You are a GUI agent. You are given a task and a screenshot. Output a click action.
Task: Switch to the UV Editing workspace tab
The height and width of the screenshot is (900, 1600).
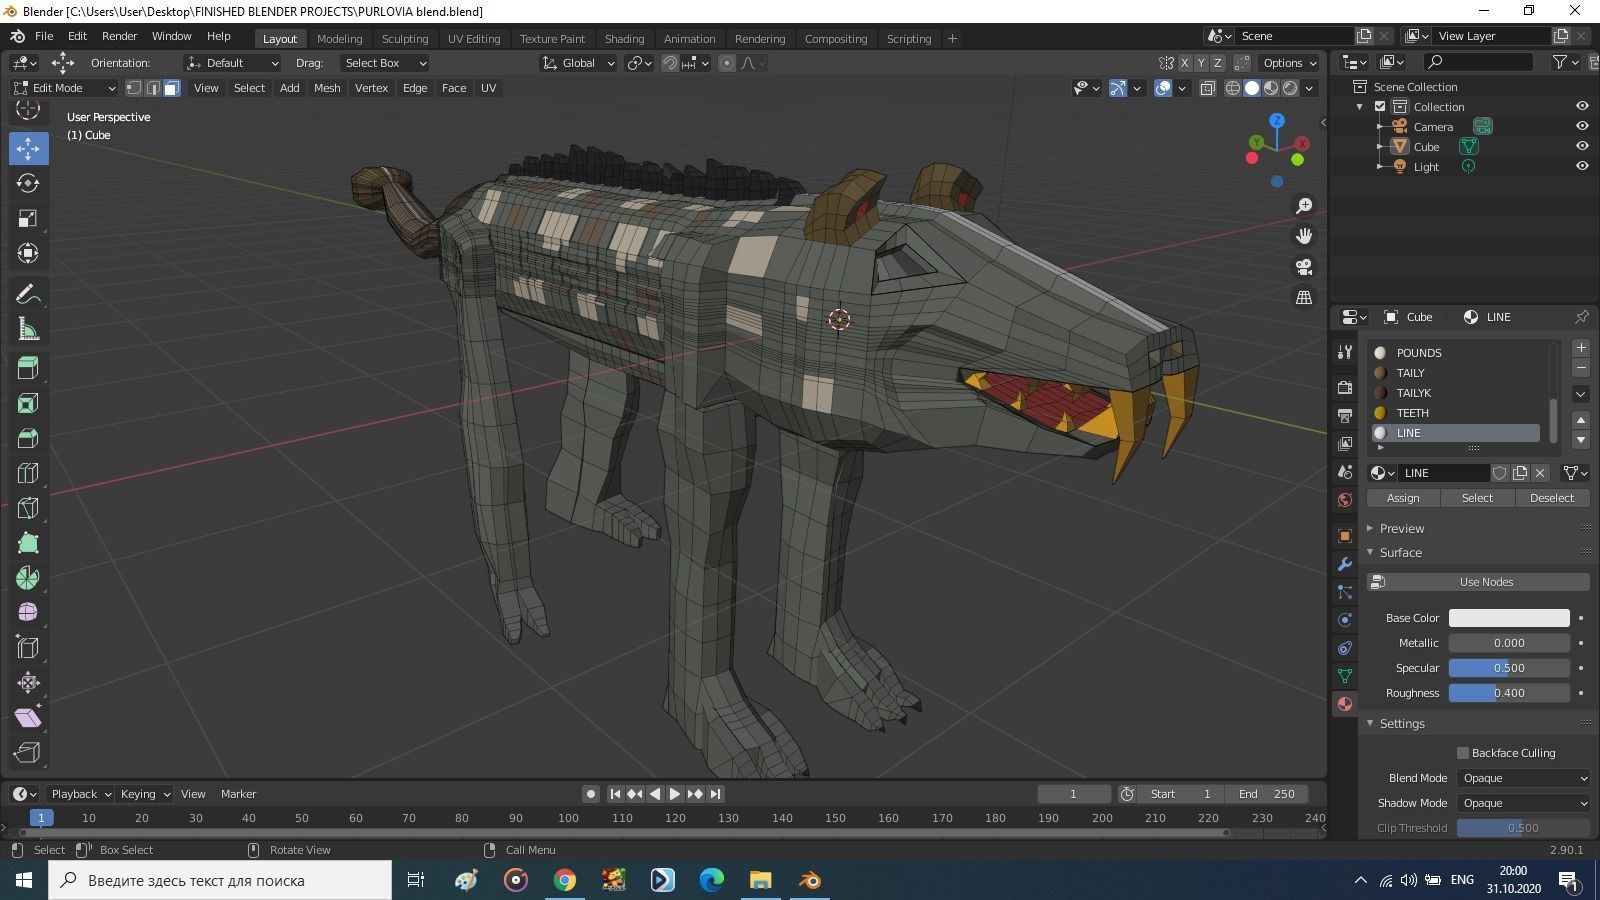[x=474, y=39]
